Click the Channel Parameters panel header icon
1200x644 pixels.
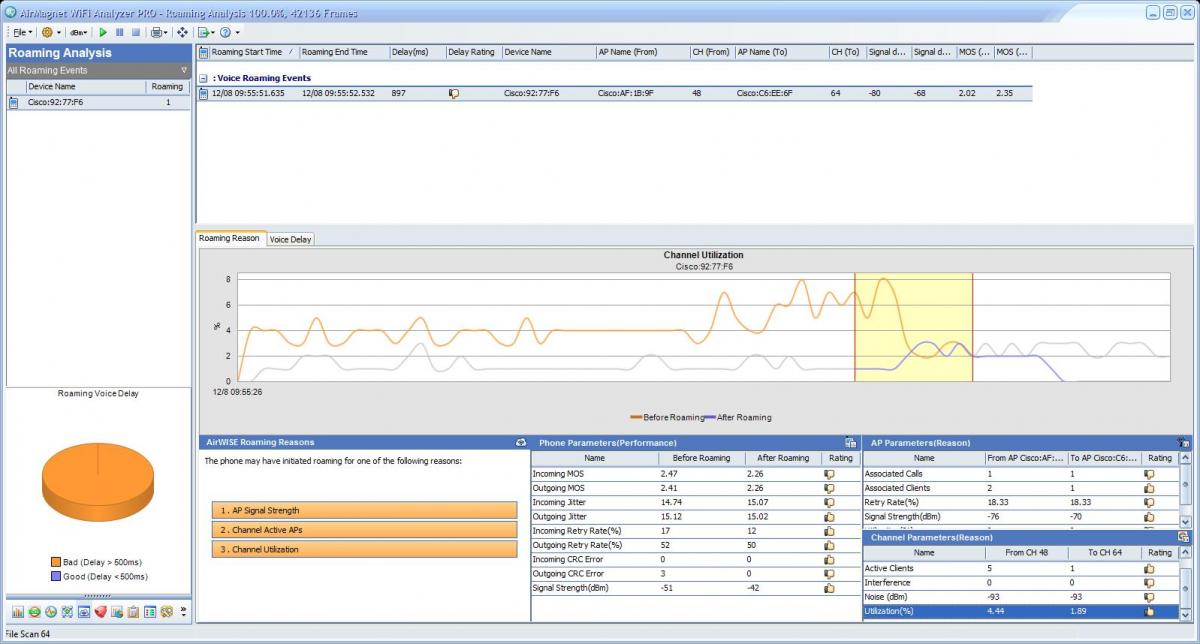[1183, 537]
